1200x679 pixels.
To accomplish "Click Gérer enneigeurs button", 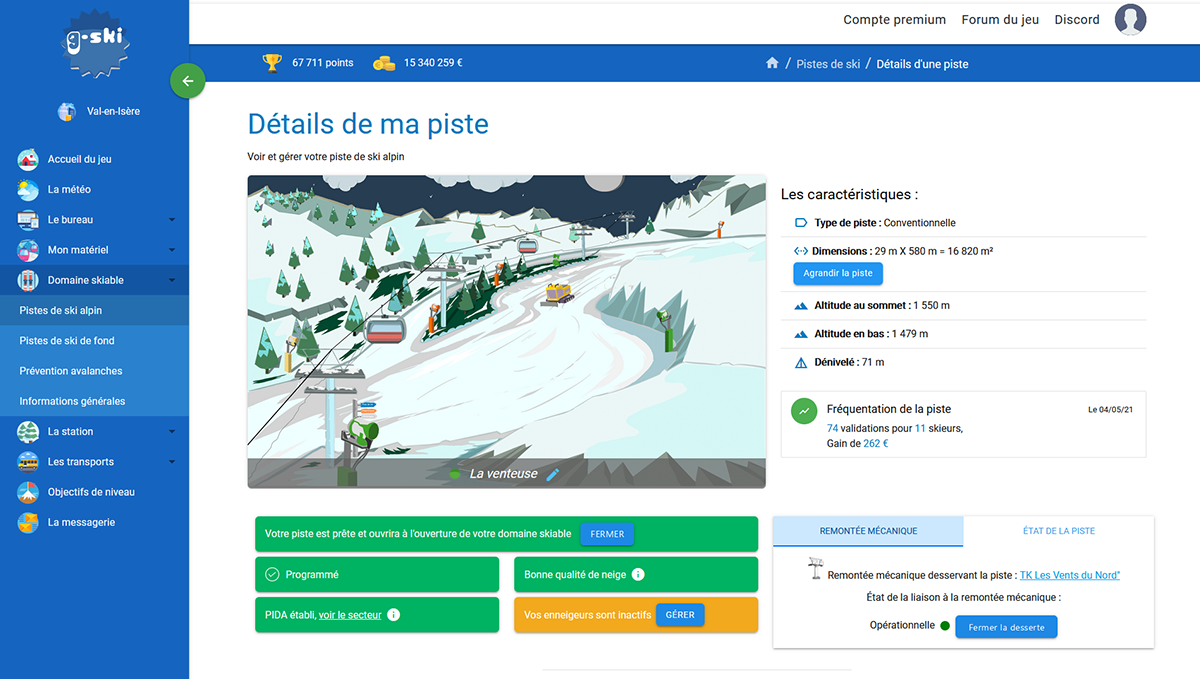I will coord(680,614).
